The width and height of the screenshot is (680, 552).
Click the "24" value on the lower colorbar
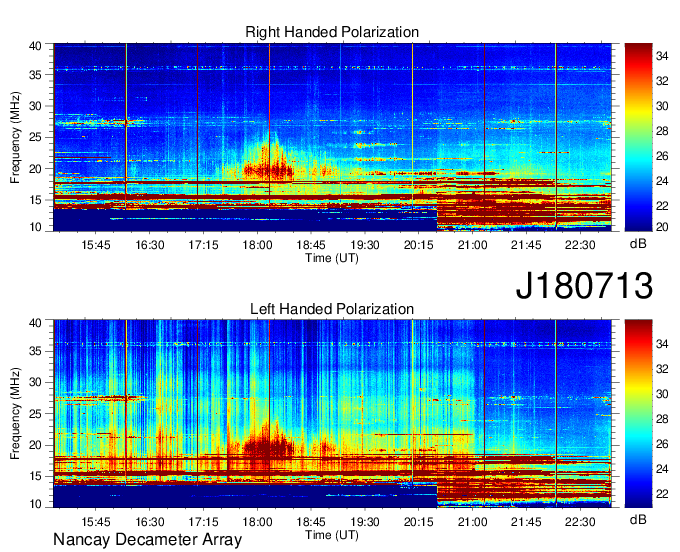(662, 469)
